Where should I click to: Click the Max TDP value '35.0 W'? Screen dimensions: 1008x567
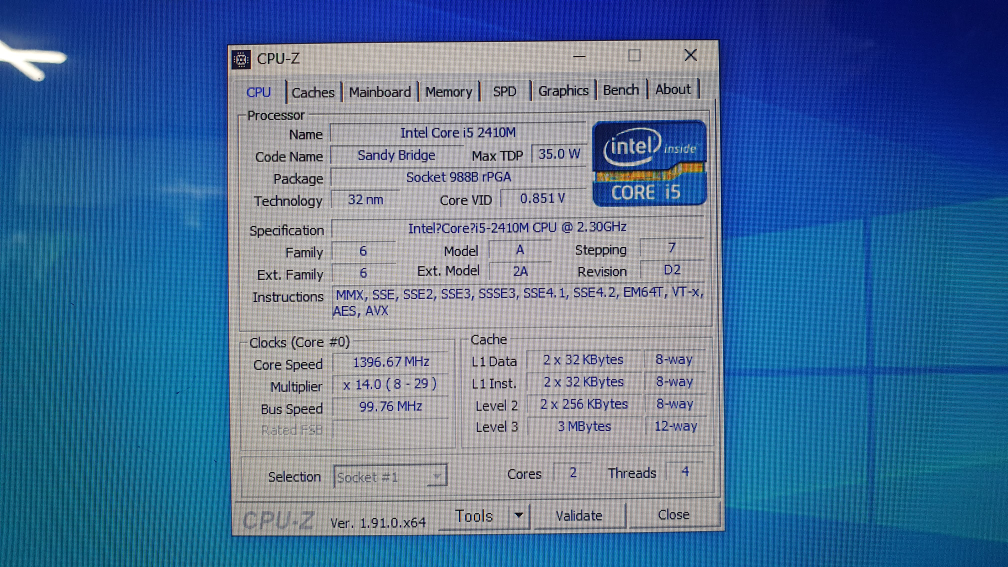[559, 154]
